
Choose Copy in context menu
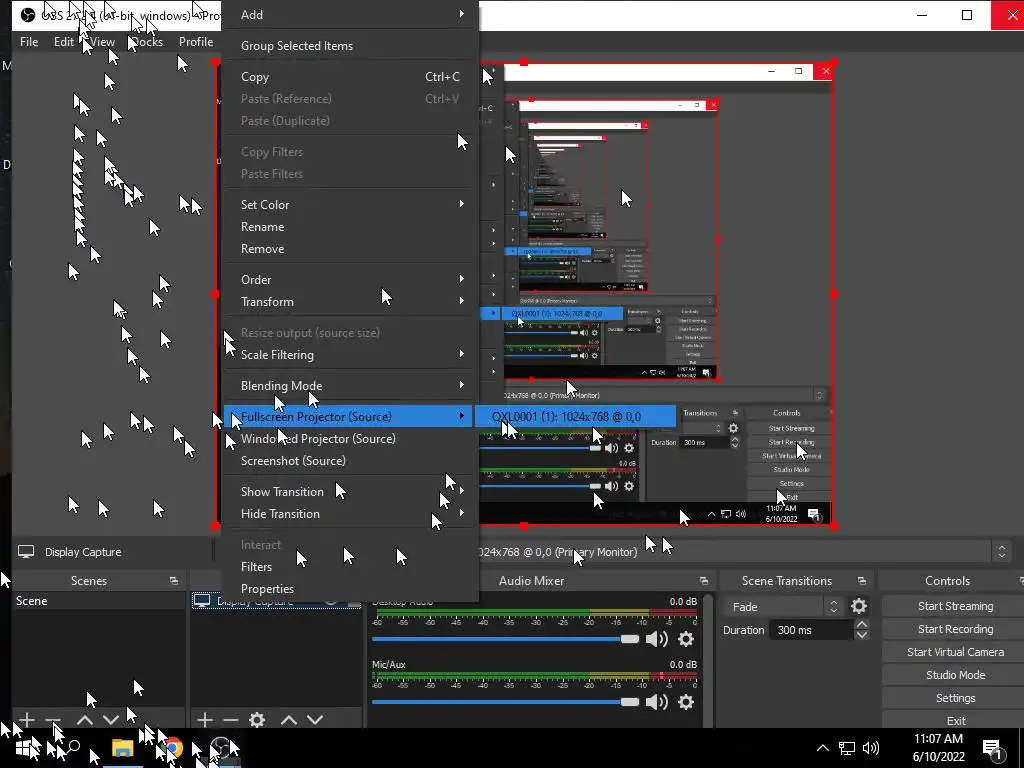351,76
